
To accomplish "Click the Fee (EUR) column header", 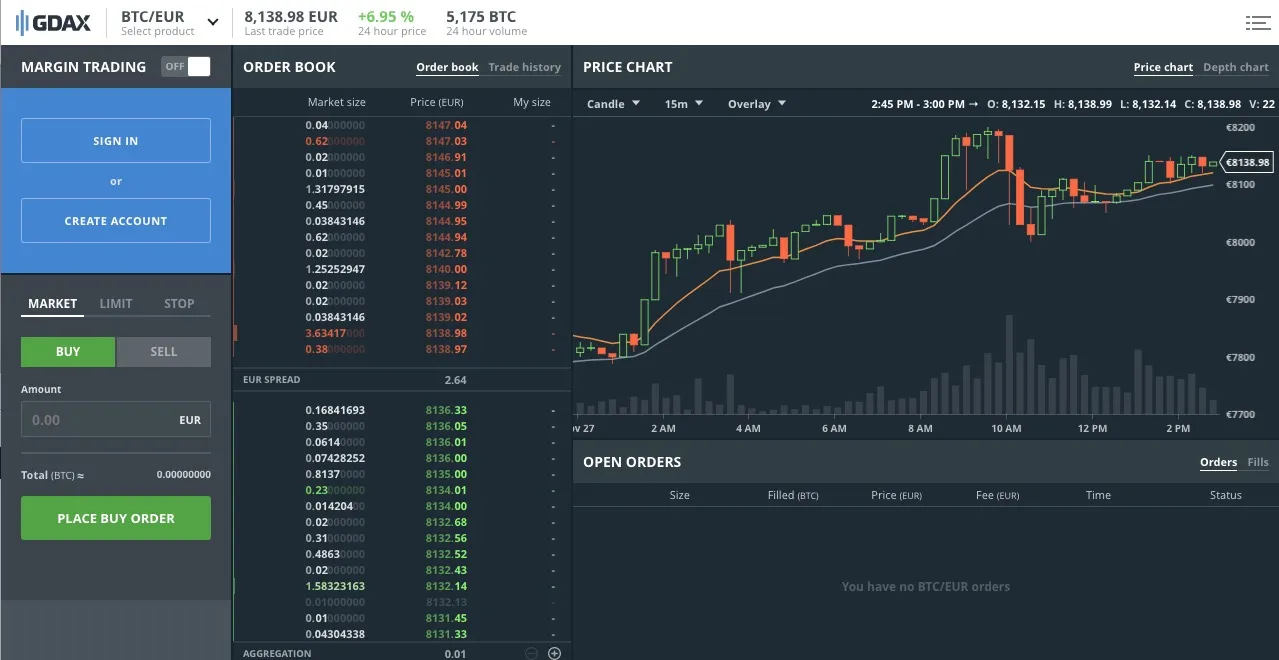I will click(x=997, y=495).
